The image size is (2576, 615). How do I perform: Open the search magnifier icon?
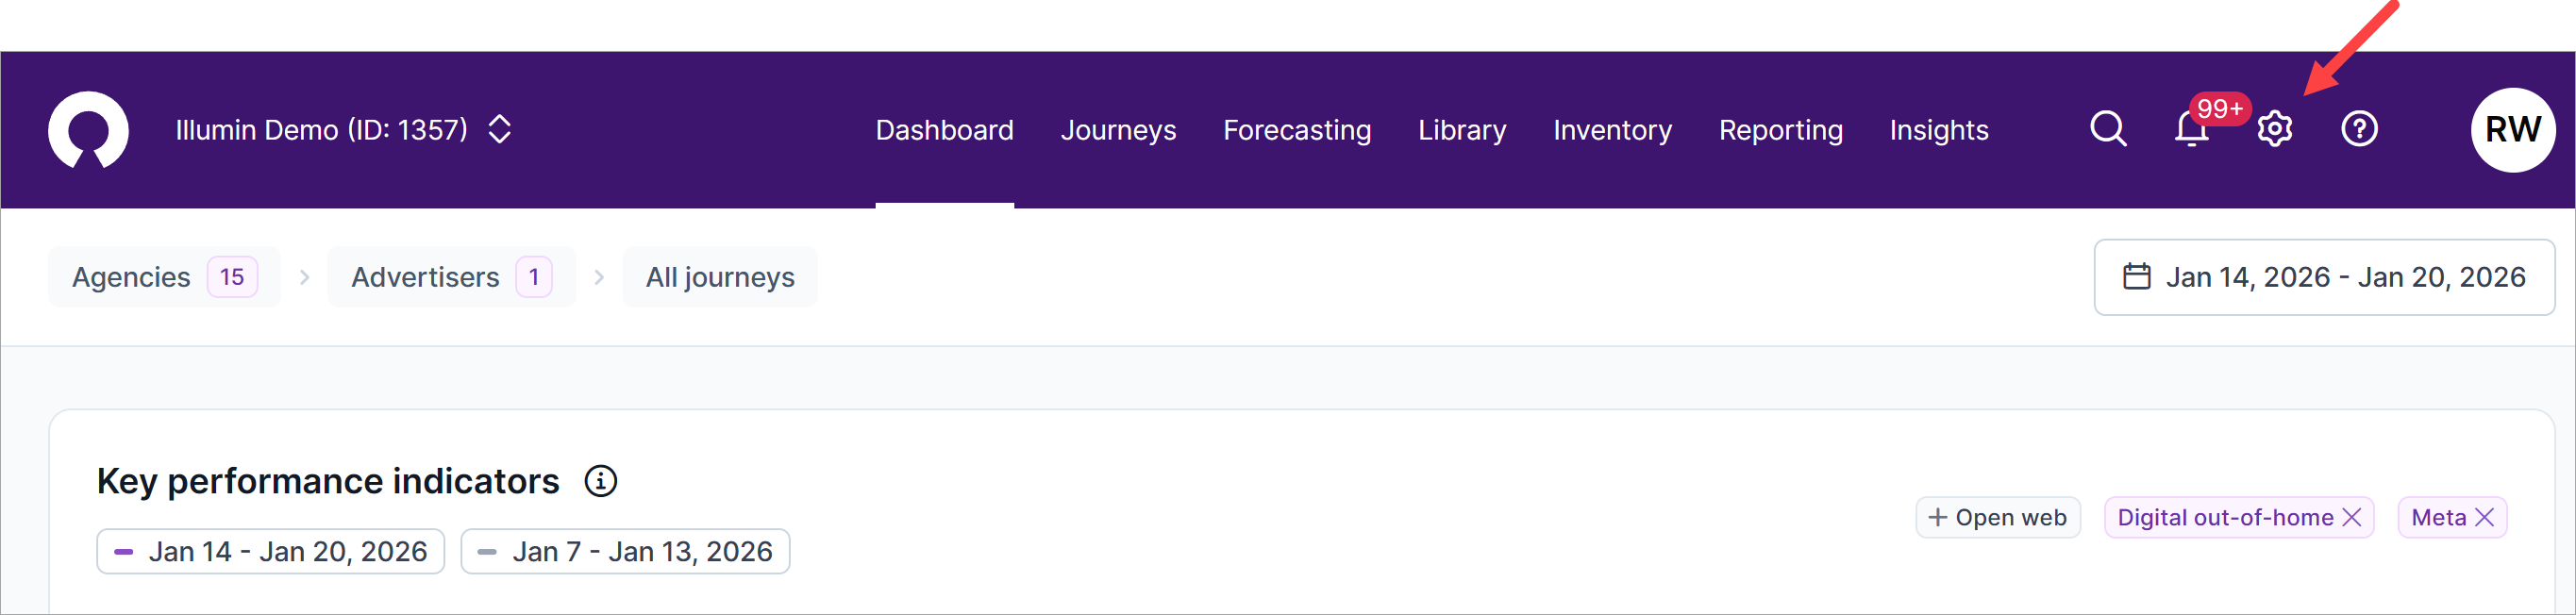[2108, 129]
